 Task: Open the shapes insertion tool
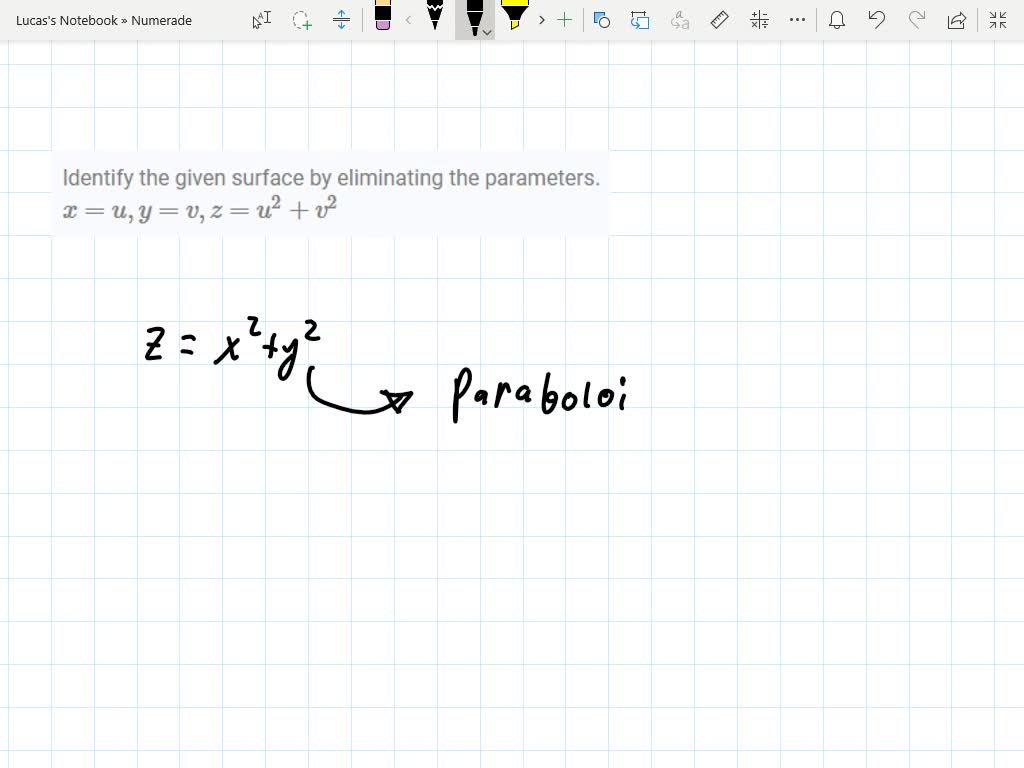[601, 20]
